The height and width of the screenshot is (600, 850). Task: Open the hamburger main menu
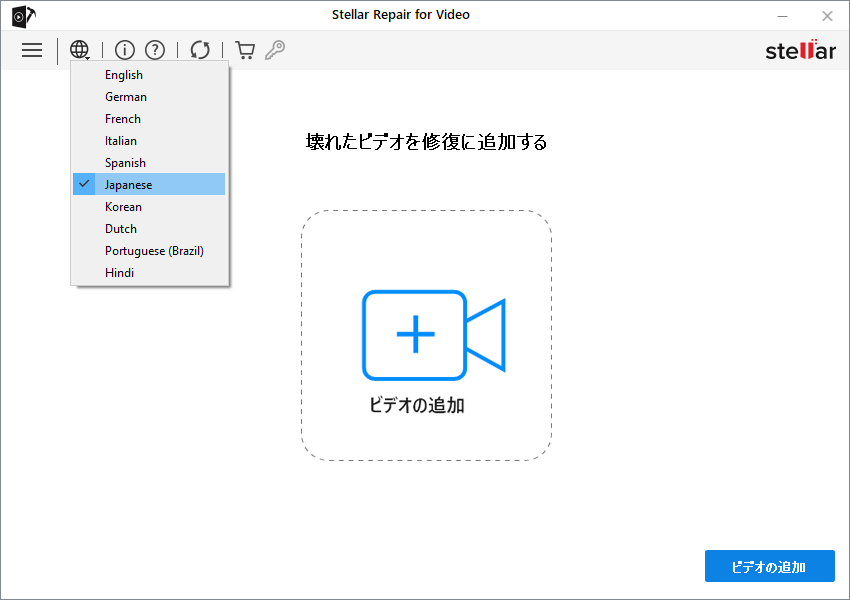coord(32,50)
